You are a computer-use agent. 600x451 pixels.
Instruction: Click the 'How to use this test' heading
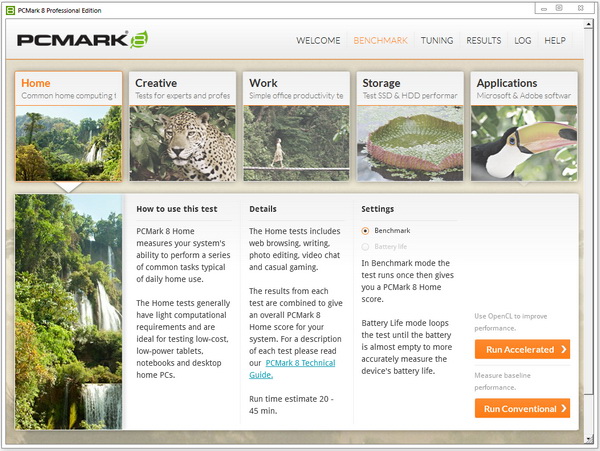pyautogui.click(x=177, y=209)
